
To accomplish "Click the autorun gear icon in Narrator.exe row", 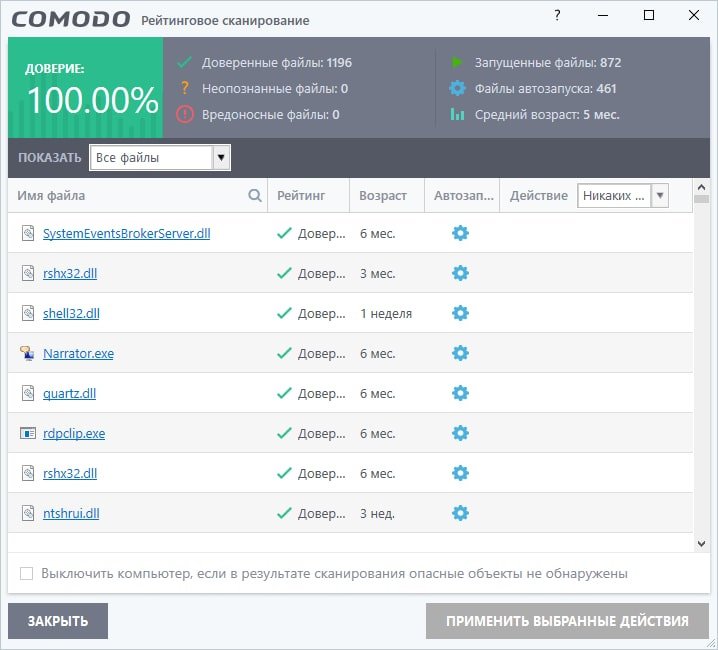I will tap(460, 353).
